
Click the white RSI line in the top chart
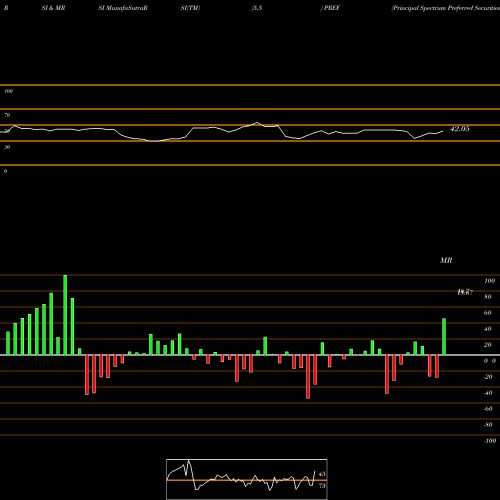point(222,131)
